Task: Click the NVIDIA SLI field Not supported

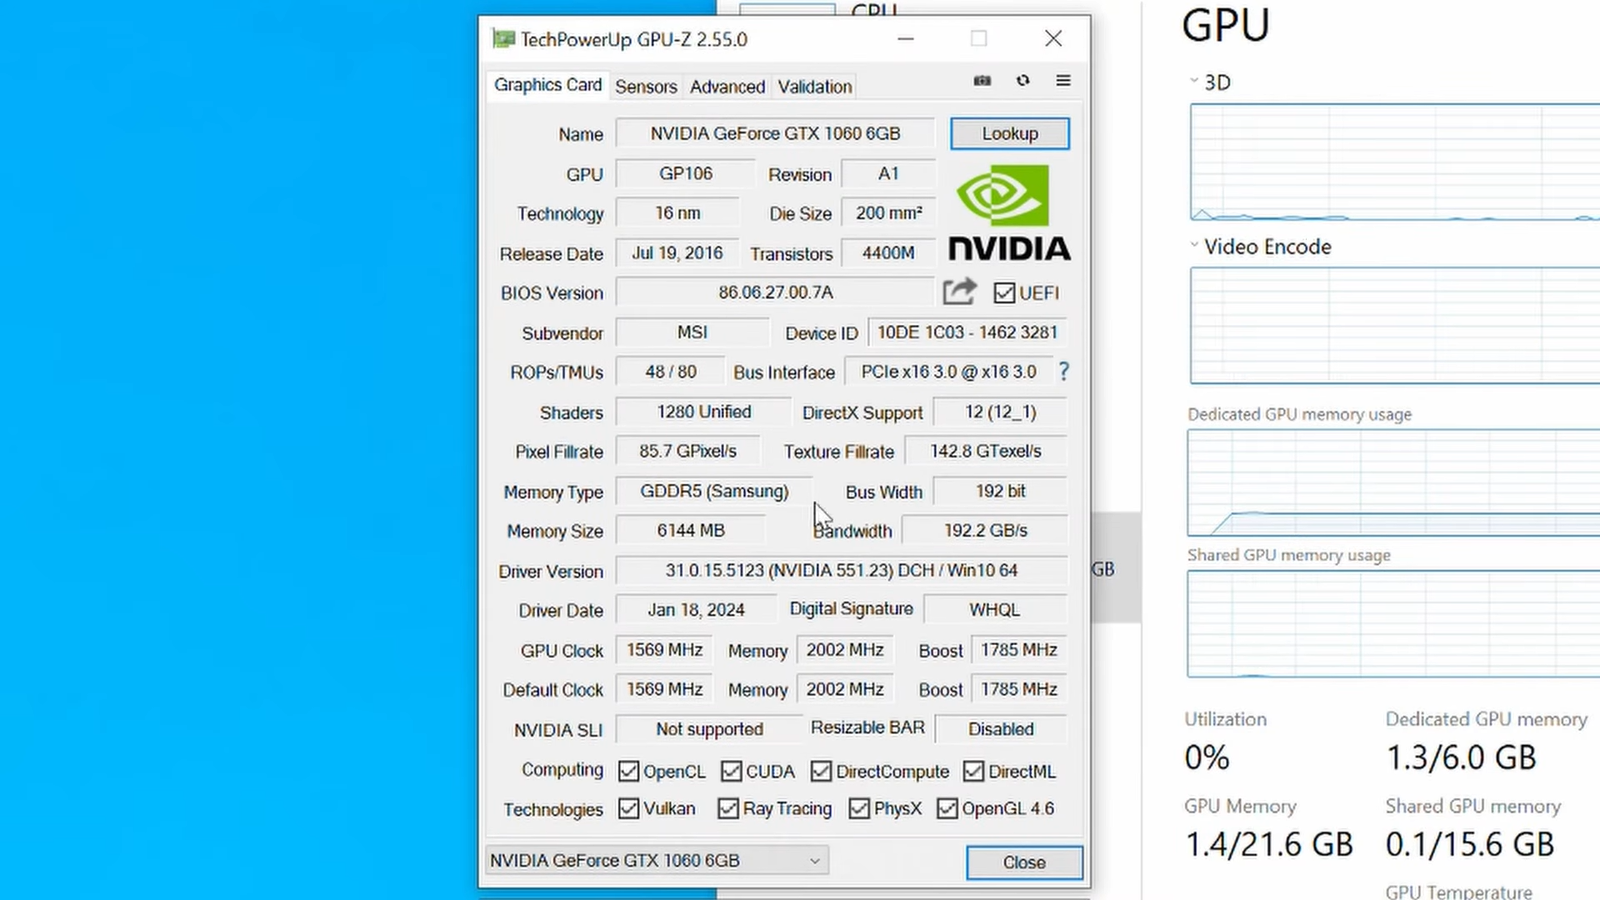Action: tap(709, 729)
